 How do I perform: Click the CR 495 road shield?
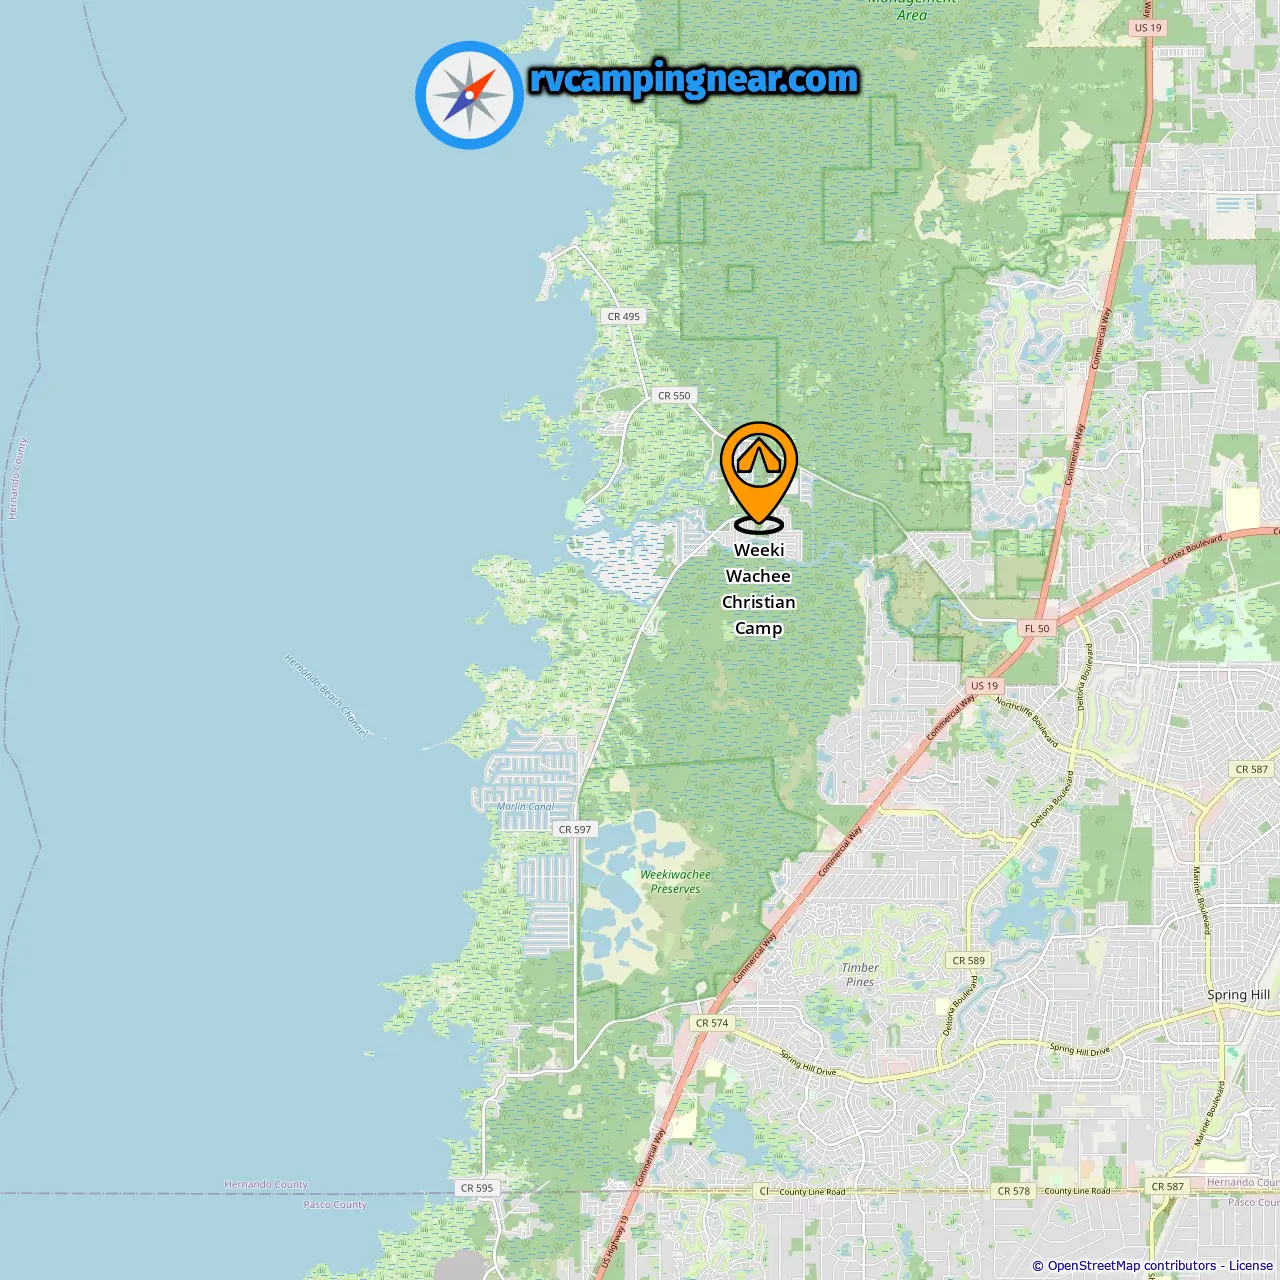[624, 316]
